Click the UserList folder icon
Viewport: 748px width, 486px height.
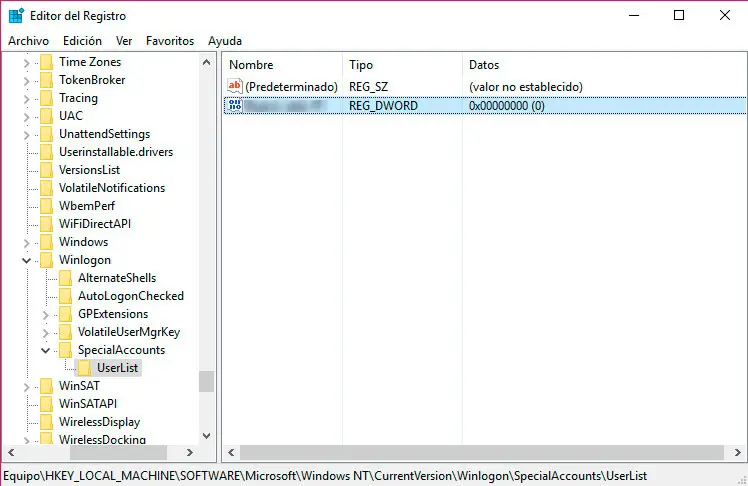point(84,368)
